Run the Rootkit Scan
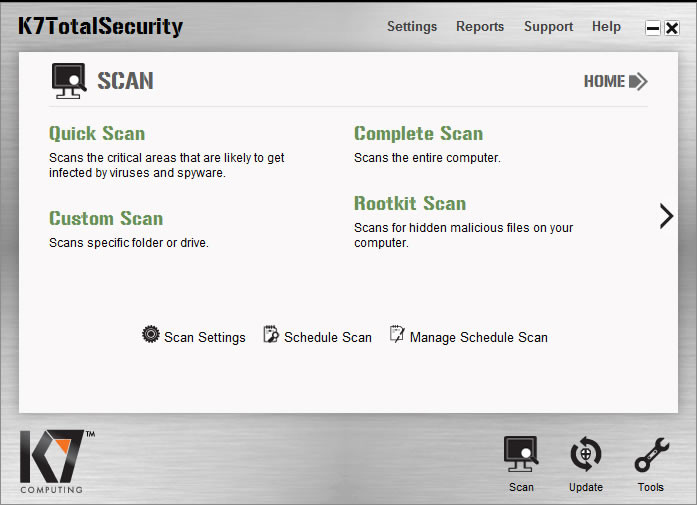 [x=410, y=204]
